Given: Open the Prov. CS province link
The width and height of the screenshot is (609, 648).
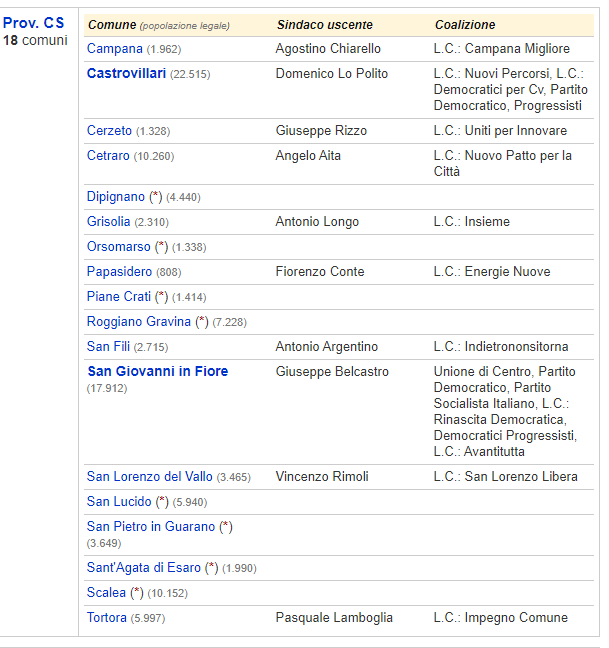Looking at the screenshot, I should coord(33,23).
